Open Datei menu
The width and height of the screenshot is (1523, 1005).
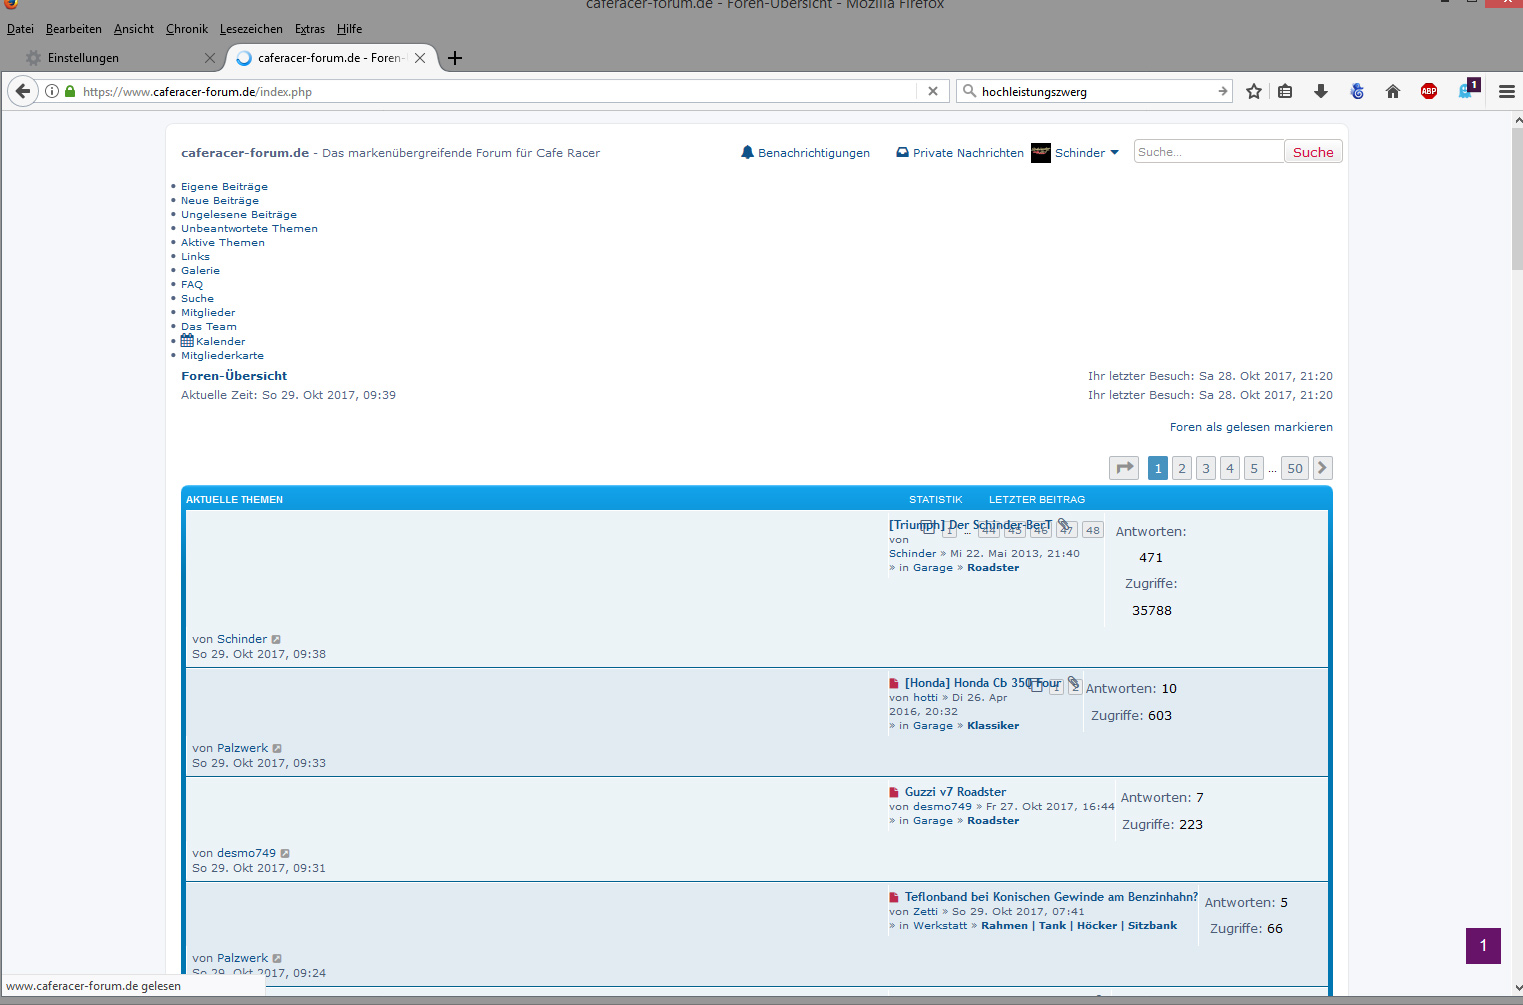coord(20,29)
